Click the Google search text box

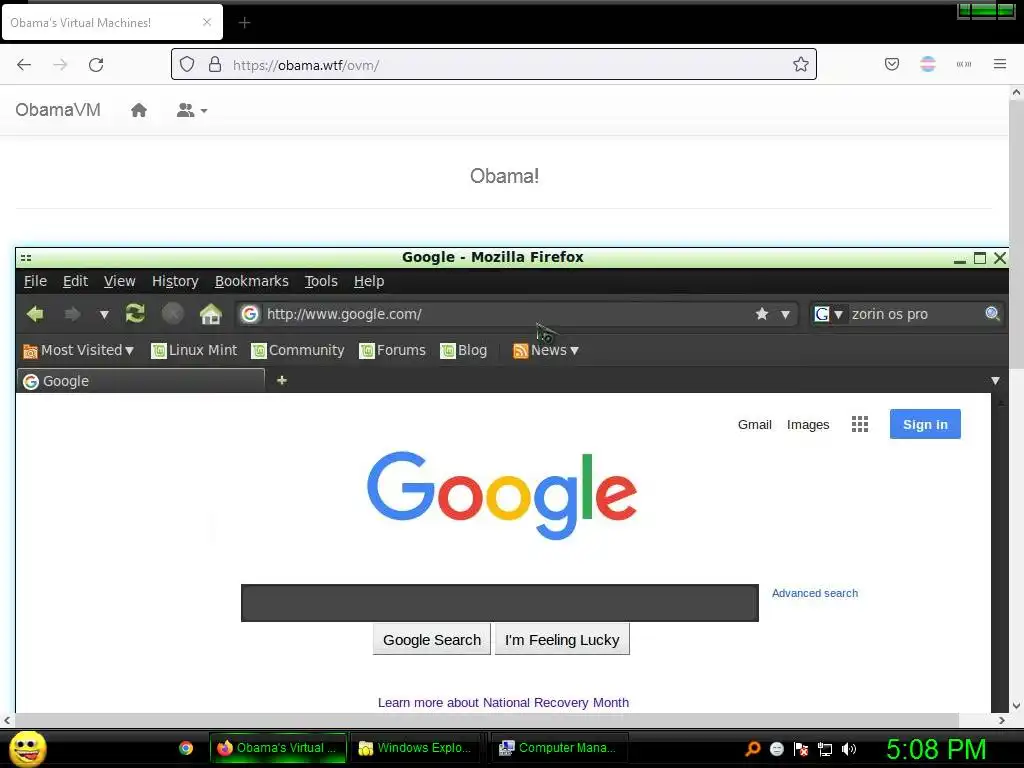500,603
